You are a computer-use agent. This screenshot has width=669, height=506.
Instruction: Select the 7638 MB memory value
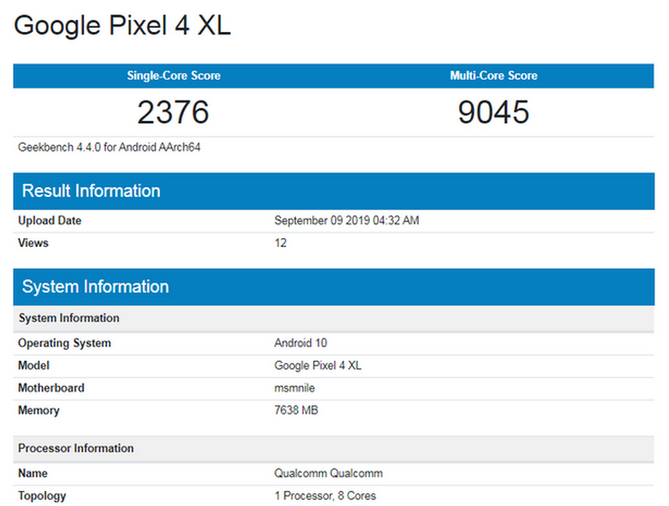[296, 410]
